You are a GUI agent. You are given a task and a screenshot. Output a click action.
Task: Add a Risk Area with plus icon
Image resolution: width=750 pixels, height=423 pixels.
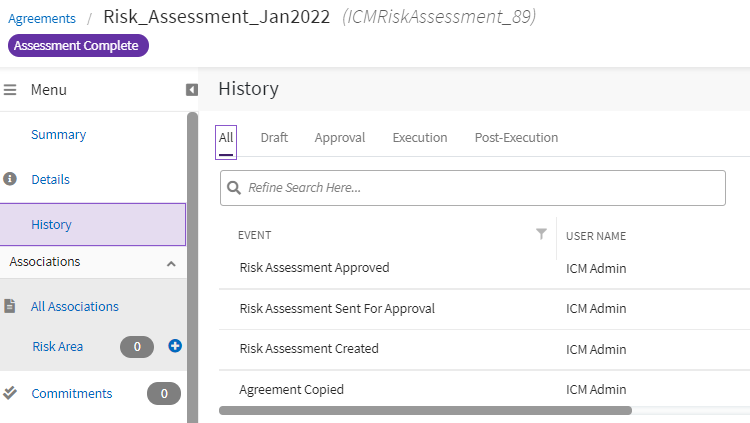coord(175,346)
